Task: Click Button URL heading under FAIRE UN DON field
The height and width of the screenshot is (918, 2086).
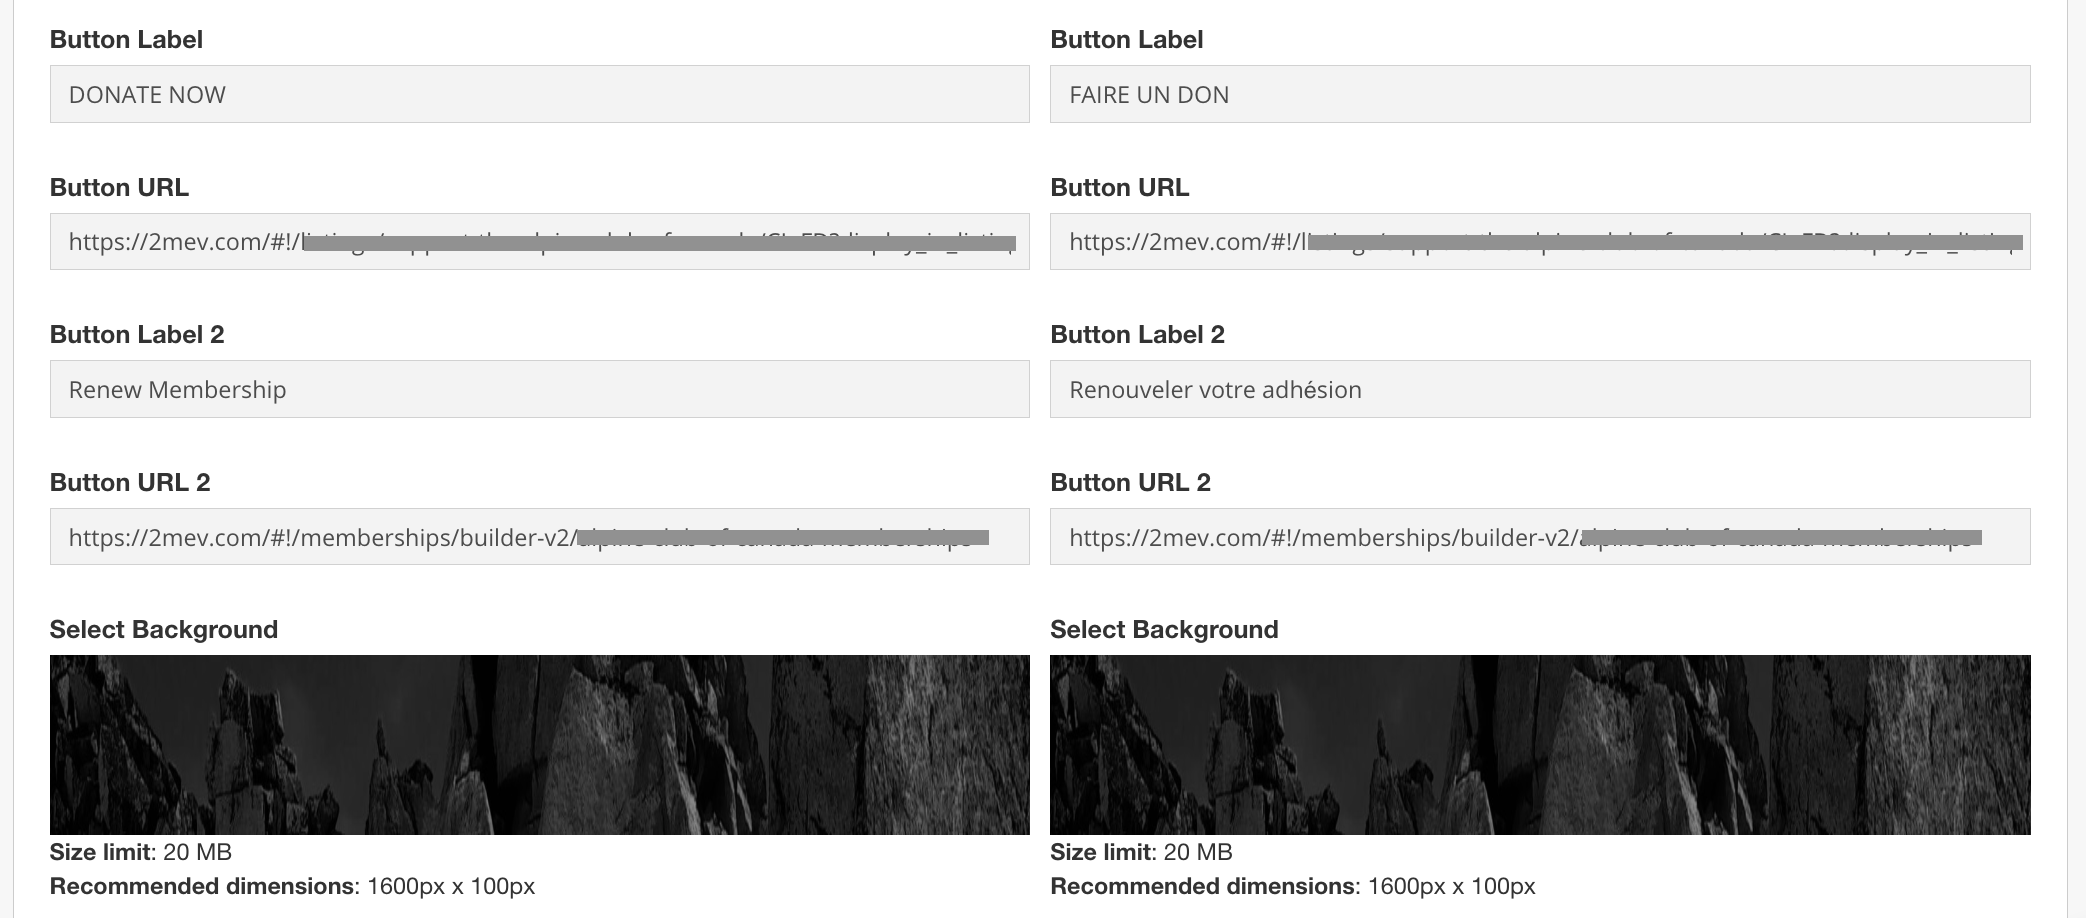Action: [1119, 187]
